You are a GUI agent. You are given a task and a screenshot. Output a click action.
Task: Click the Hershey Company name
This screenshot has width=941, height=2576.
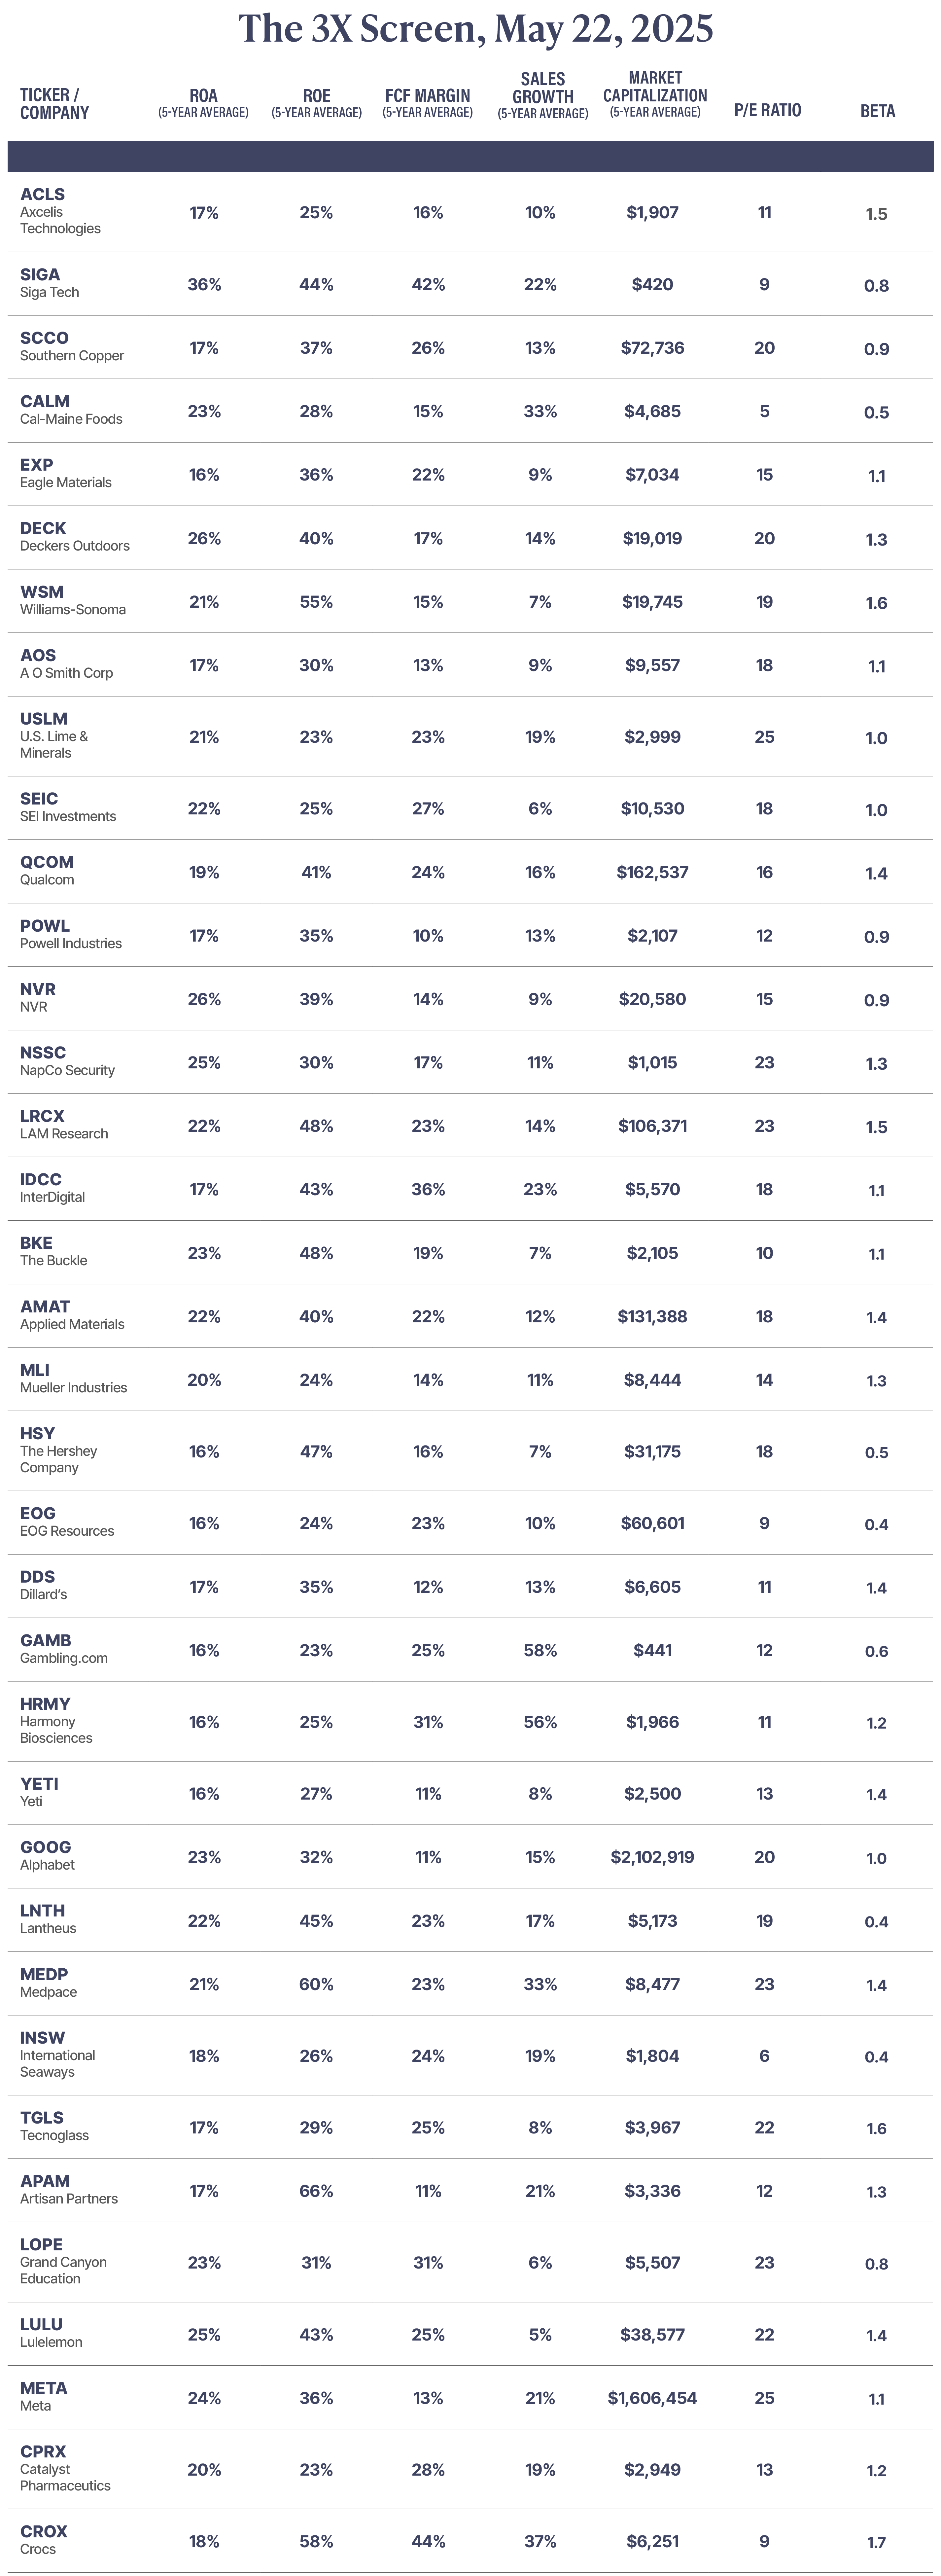[x=59, y=1459]
